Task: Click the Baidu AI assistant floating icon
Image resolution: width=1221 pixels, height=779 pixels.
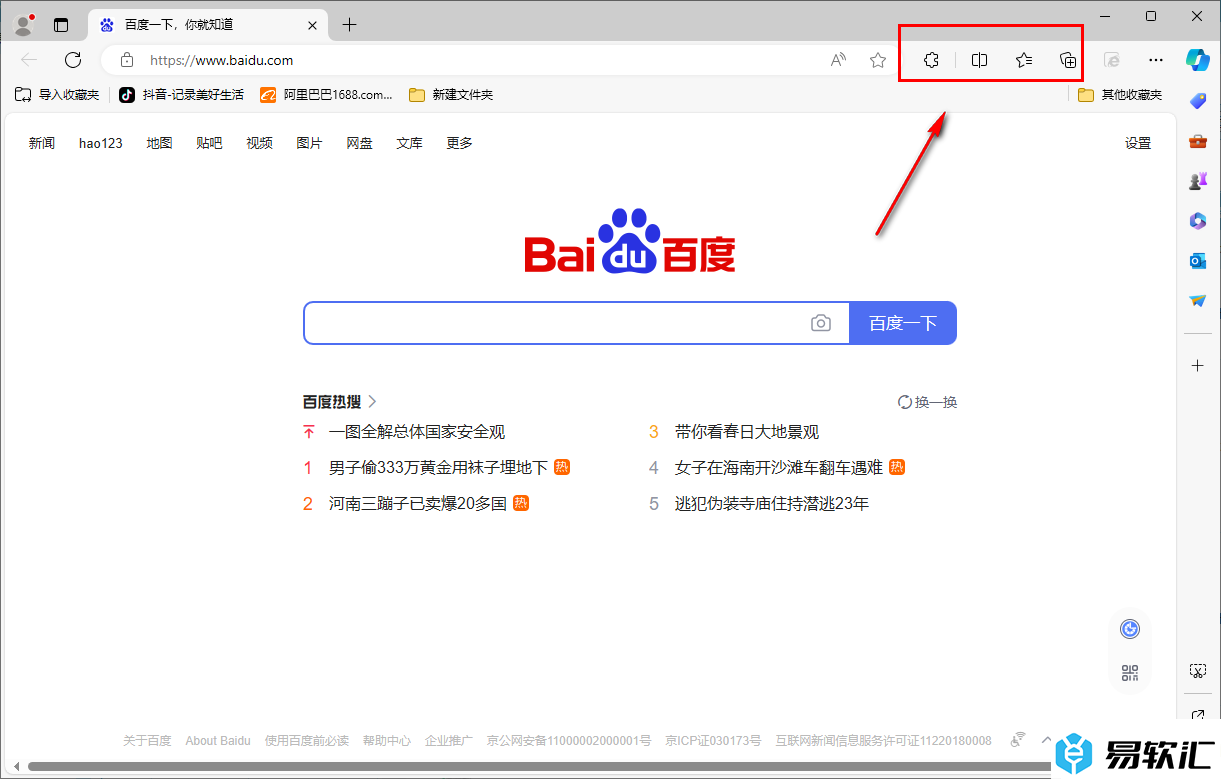Action: (1130, 628)
